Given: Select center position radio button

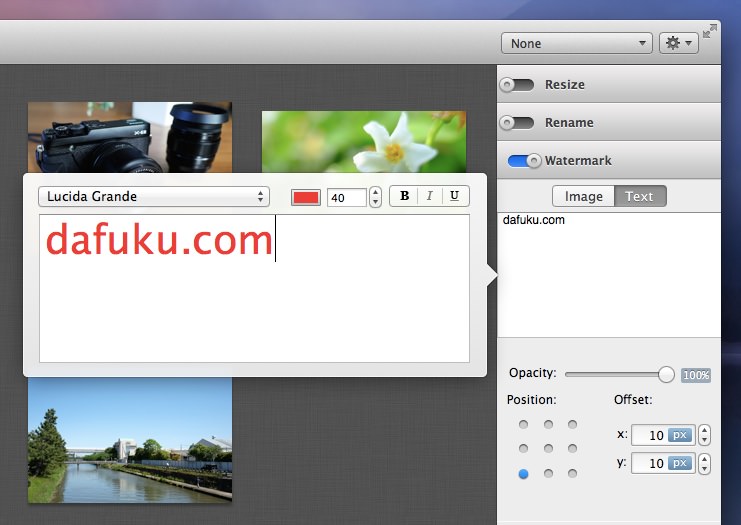Looking at the screenshot, I should tap(548, 448).
